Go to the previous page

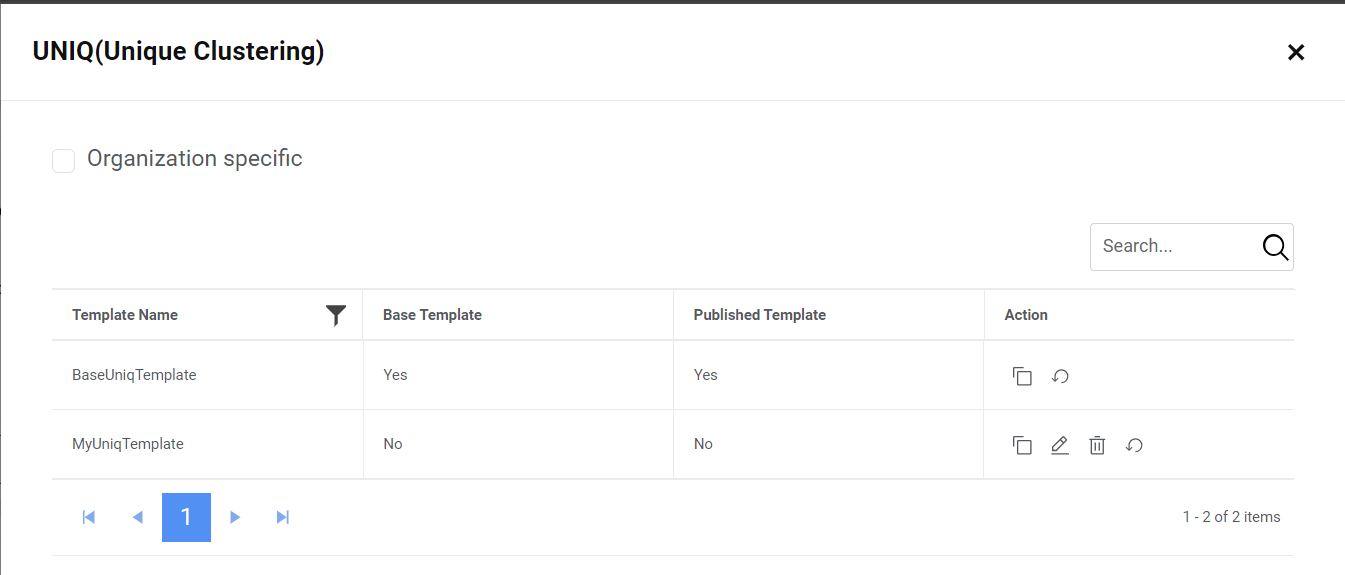tap(138, 517)
